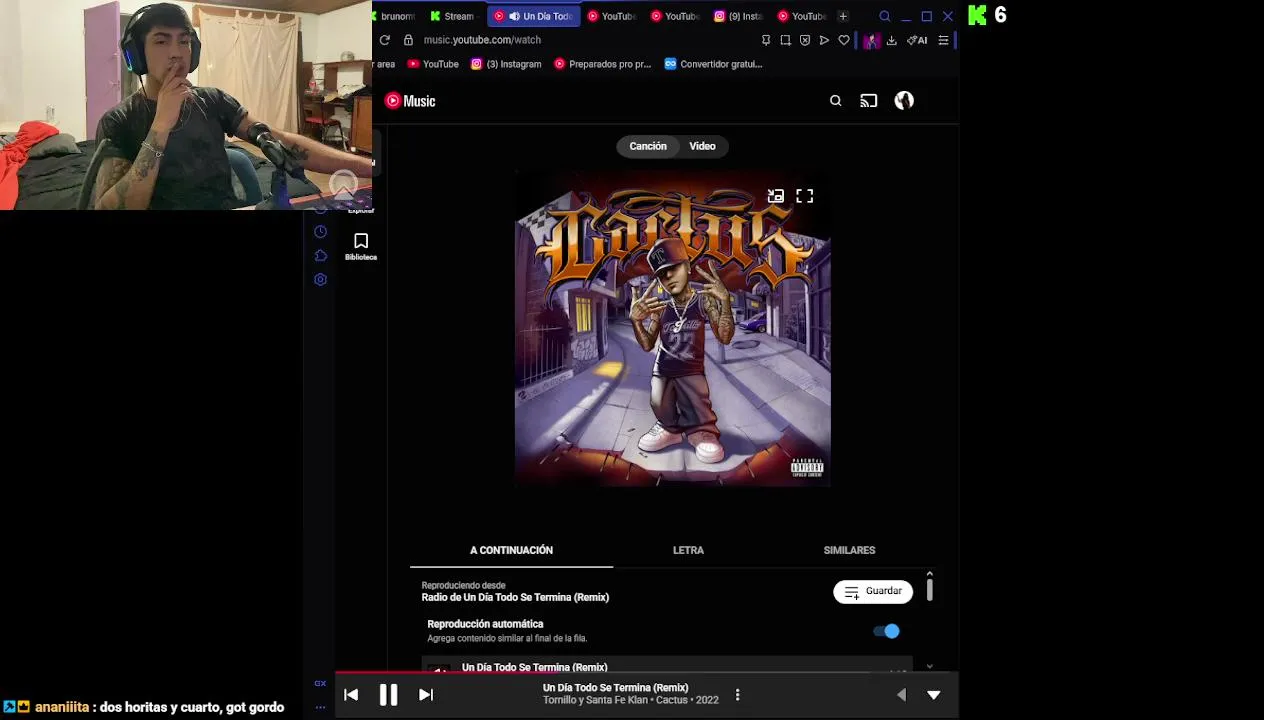Collapse the player page with down arrow
This screenshot has width=1264, height=720.
[x=933, y=695]
